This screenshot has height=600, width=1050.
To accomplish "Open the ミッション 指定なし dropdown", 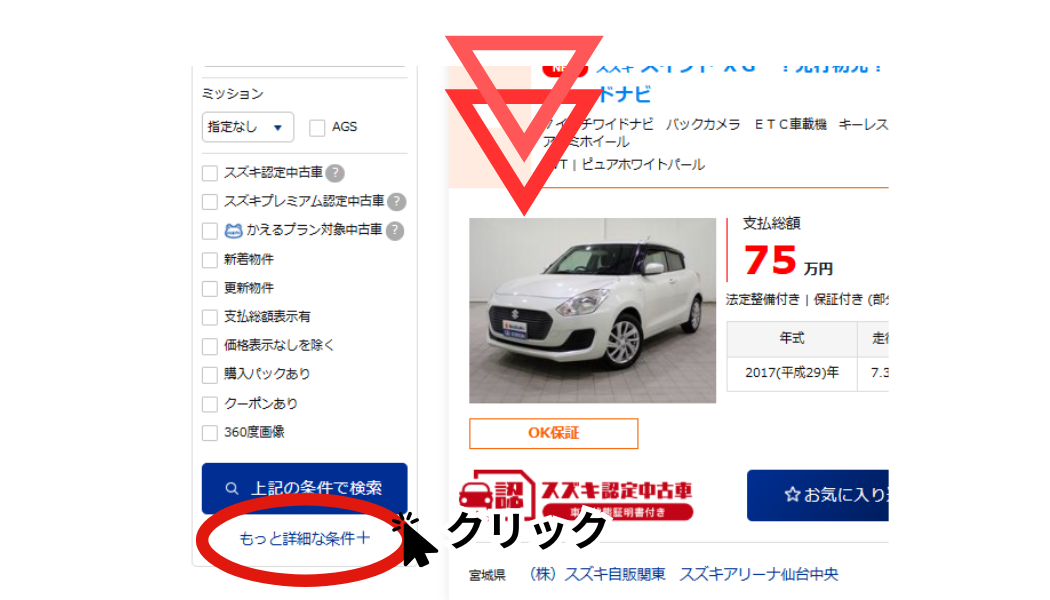I will (x=247, y=127).
